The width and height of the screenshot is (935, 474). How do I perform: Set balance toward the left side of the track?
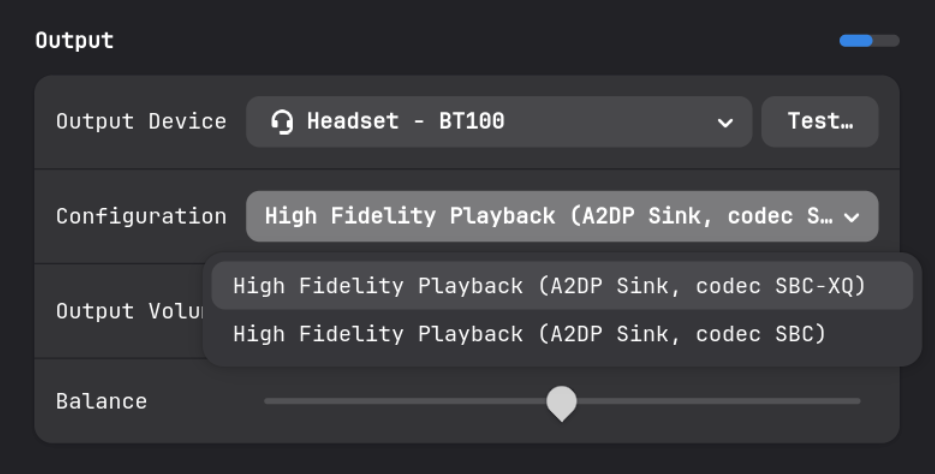pos(405,401)
